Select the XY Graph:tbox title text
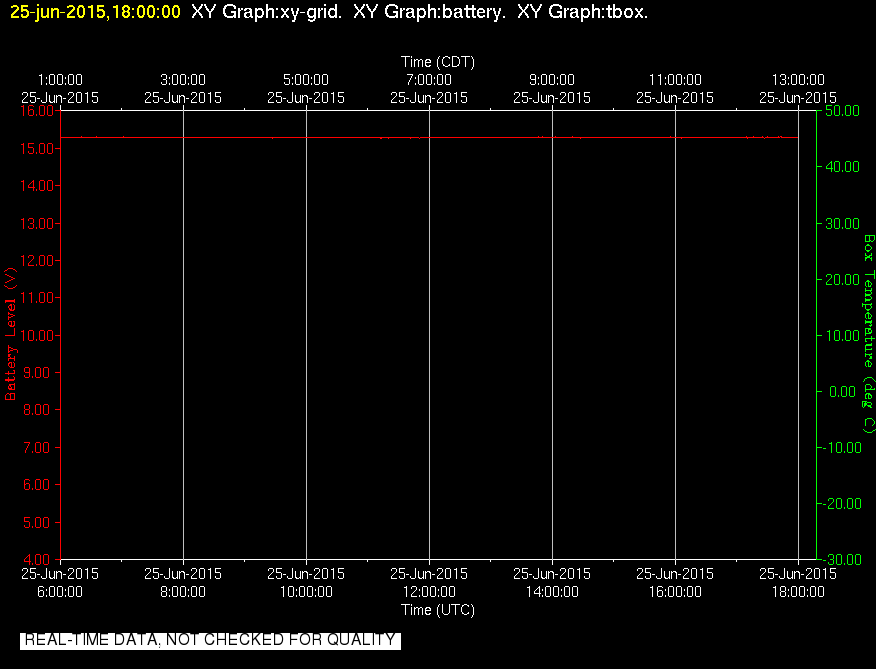Image resolution: width=876 pixels, height=669 pixels. tap(582, 12)
